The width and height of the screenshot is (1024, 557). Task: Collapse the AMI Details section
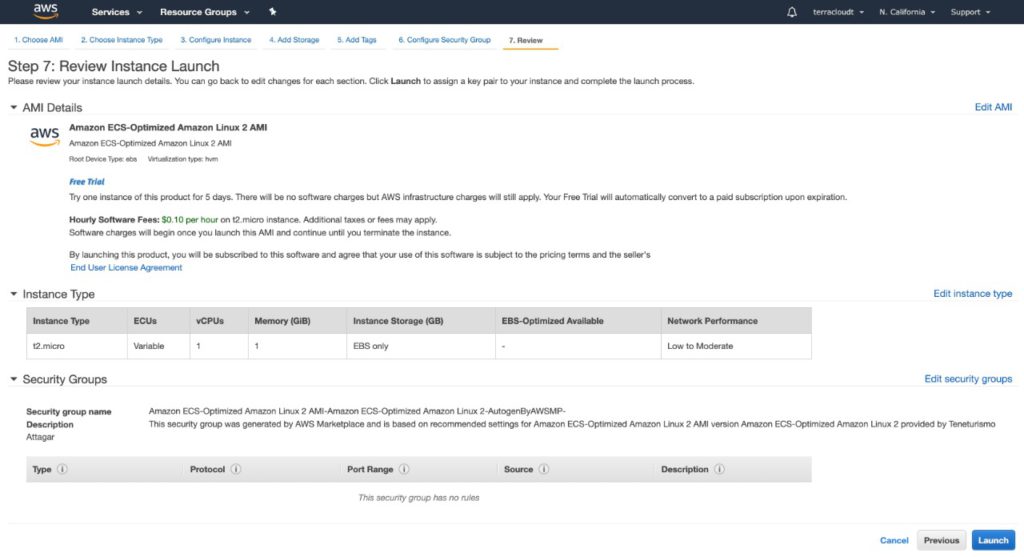click(13, 107)
